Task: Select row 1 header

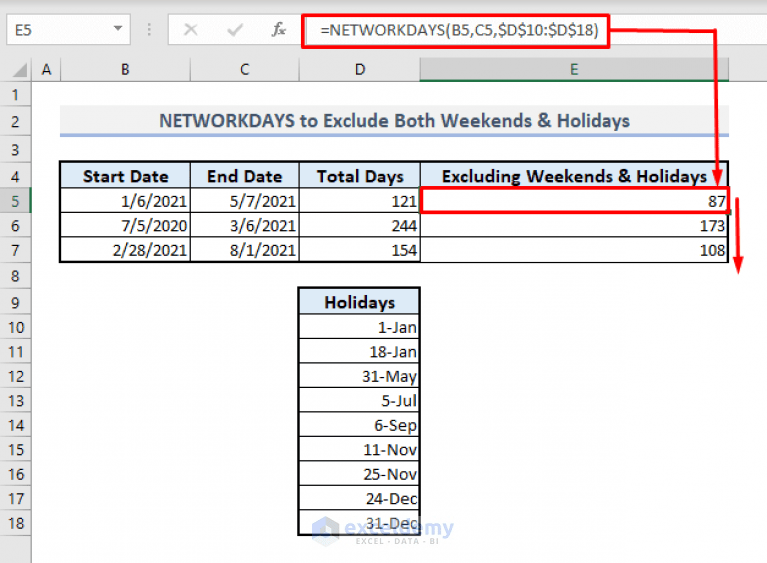Action: [x=15, y=94]
